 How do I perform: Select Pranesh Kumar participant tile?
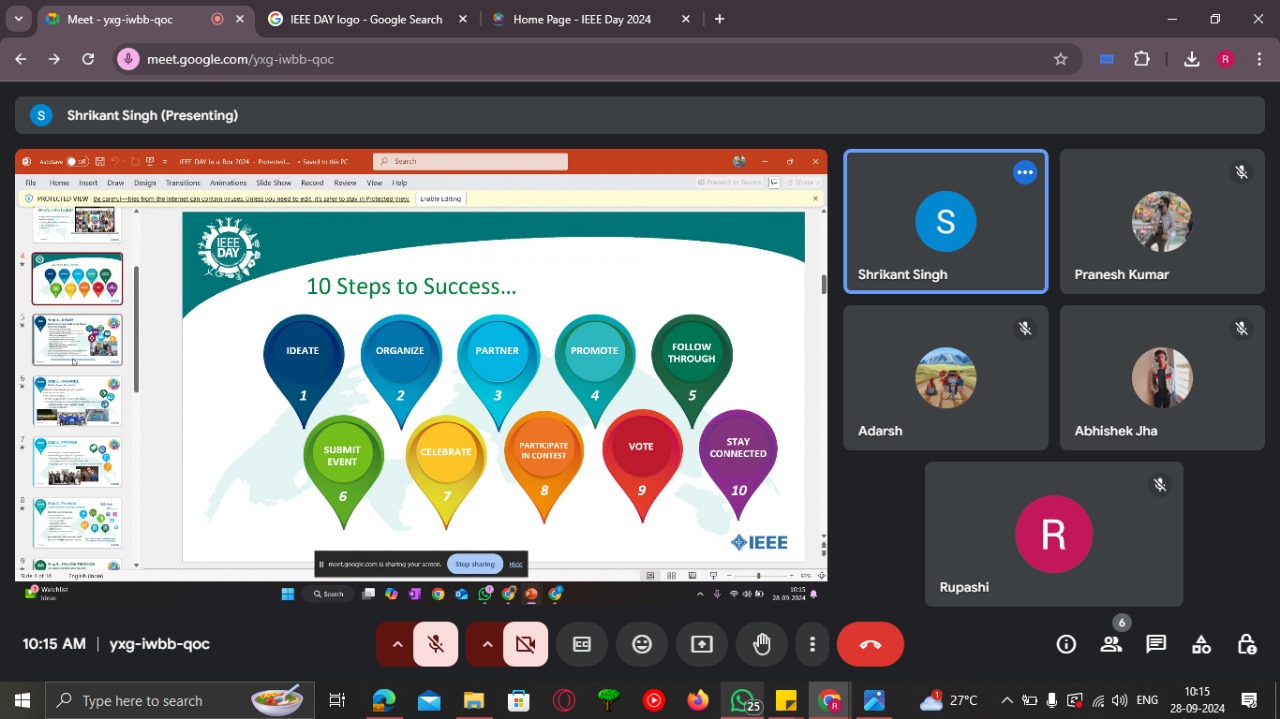coord(1162,221)
